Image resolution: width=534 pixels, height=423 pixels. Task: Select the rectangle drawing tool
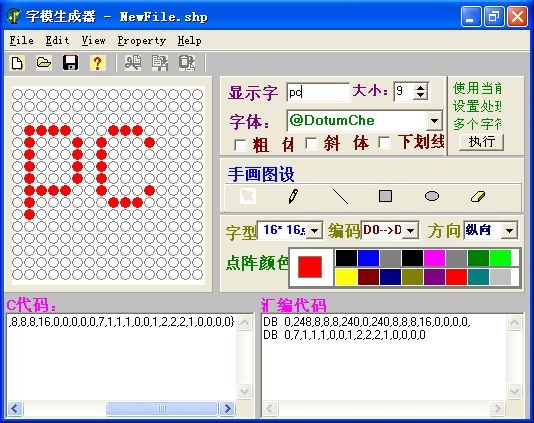pos(385,196)
